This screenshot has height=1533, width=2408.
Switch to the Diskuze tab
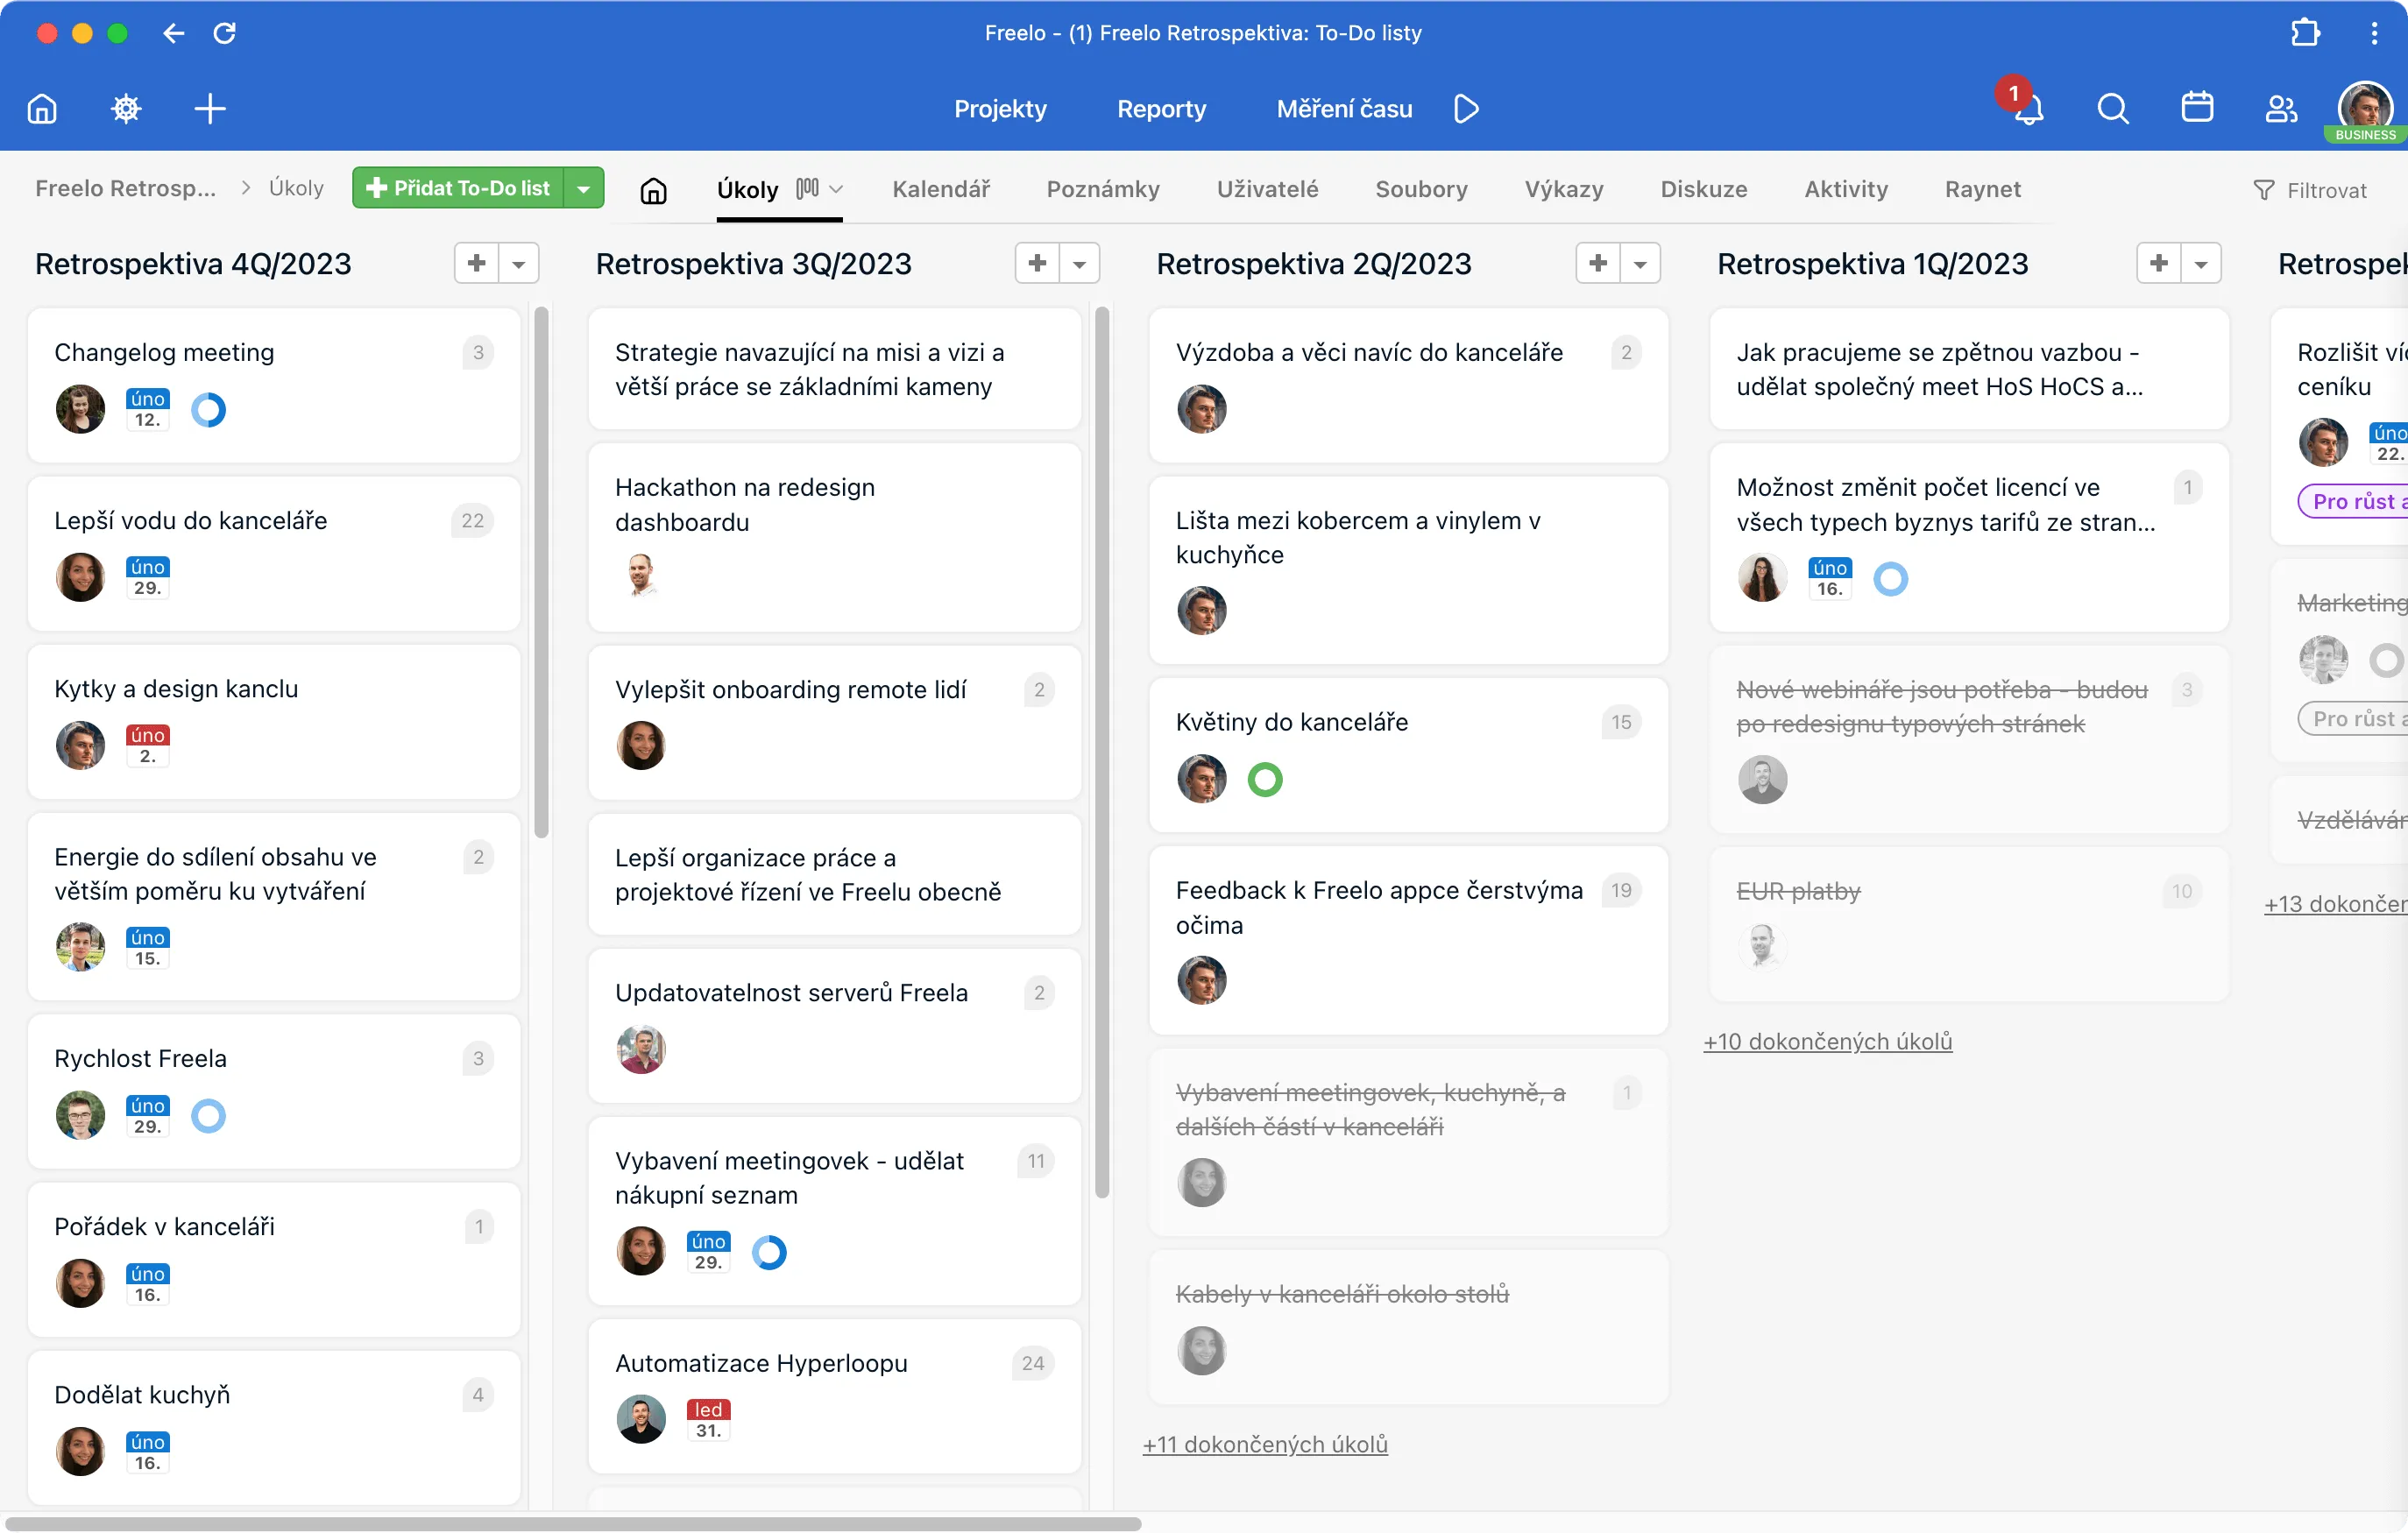[1704, 189]
